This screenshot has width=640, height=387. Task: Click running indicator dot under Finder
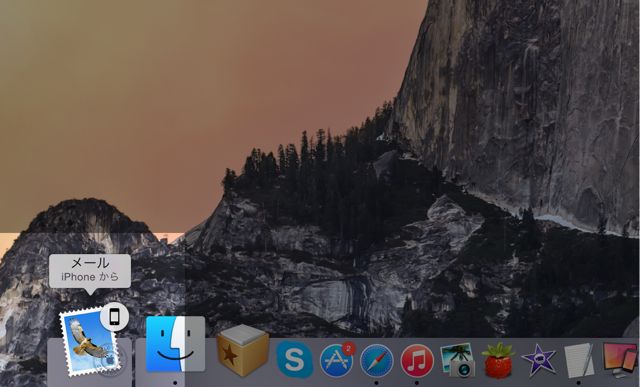click(x=175, y=383)
